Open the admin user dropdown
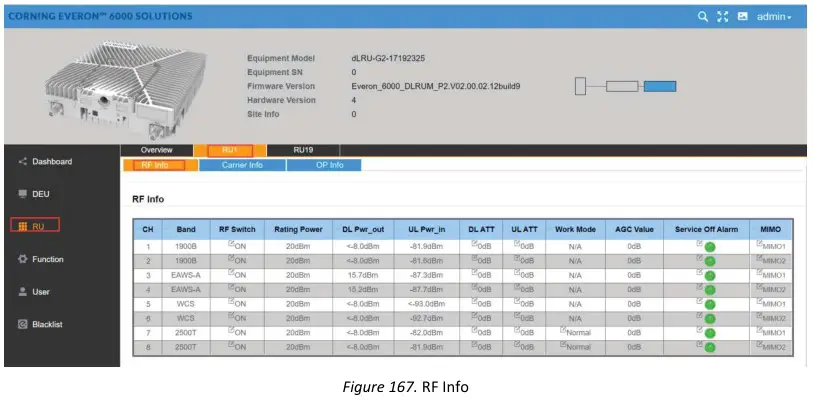The height and width of the screenshot is (401, 813). 774,17
